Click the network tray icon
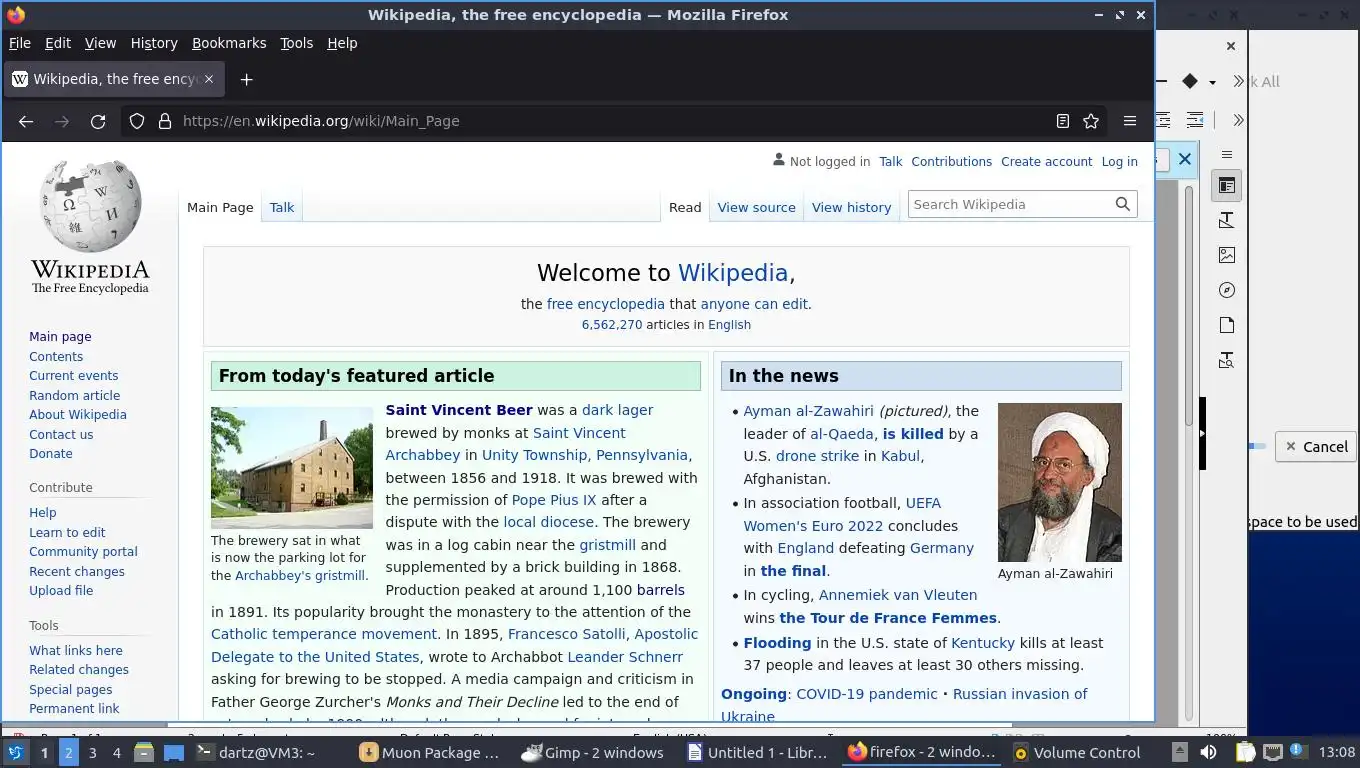This screenshot has width=1360, height=768. (1272, 752)
